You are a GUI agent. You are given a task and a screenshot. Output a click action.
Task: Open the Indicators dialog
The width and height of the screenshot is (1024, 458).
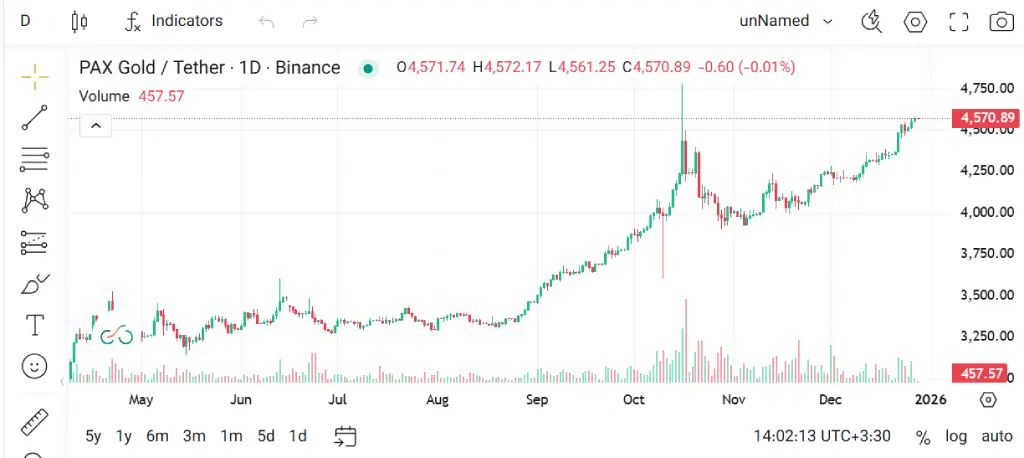coord(174,21)
